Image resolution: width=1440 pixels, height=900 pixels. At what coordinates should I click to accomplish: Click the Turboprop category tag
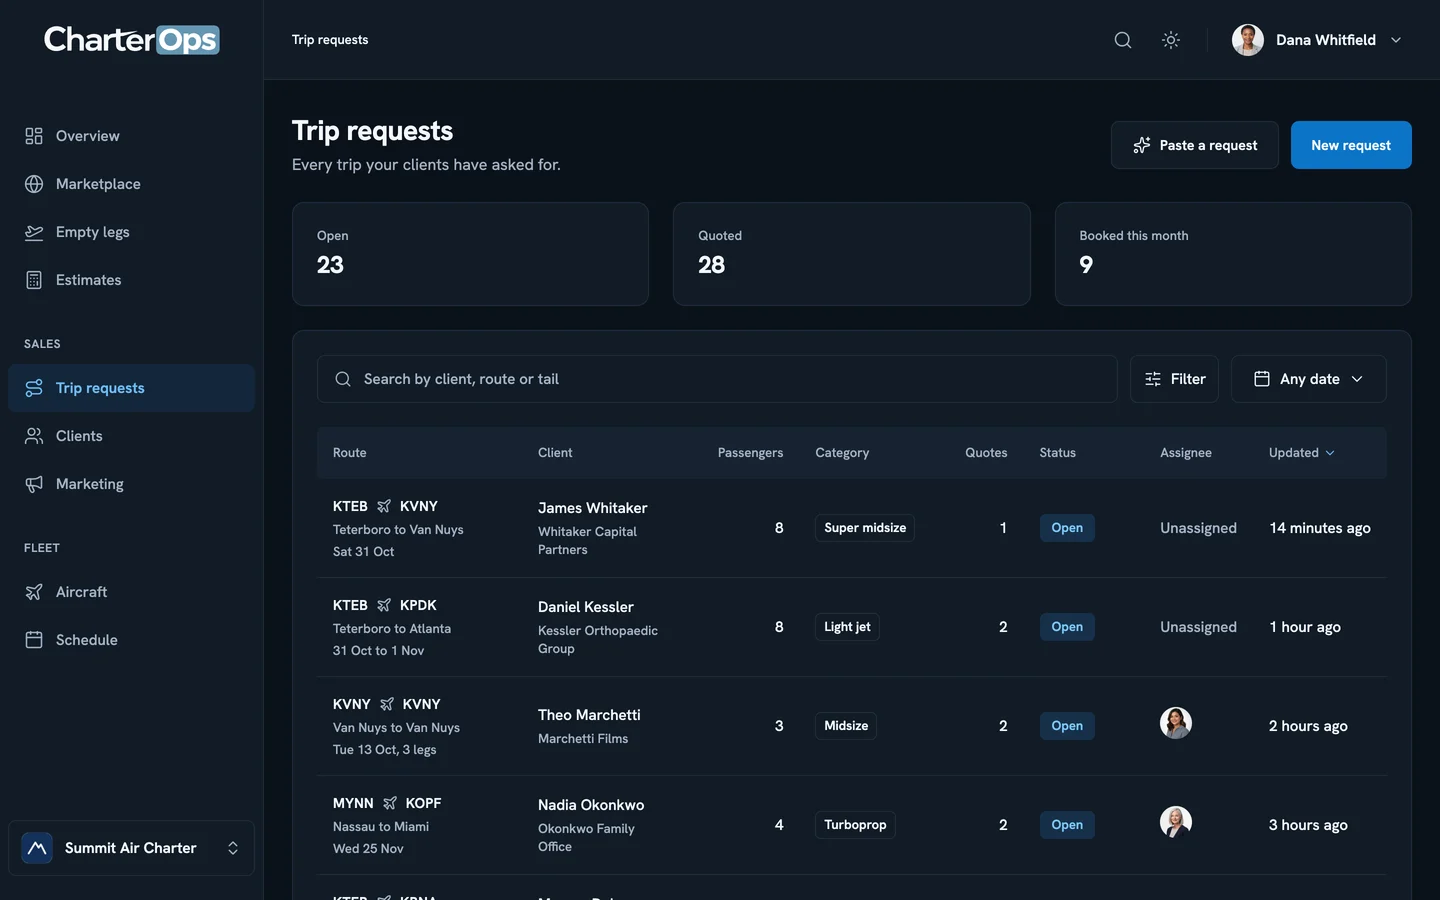[855, 825]
